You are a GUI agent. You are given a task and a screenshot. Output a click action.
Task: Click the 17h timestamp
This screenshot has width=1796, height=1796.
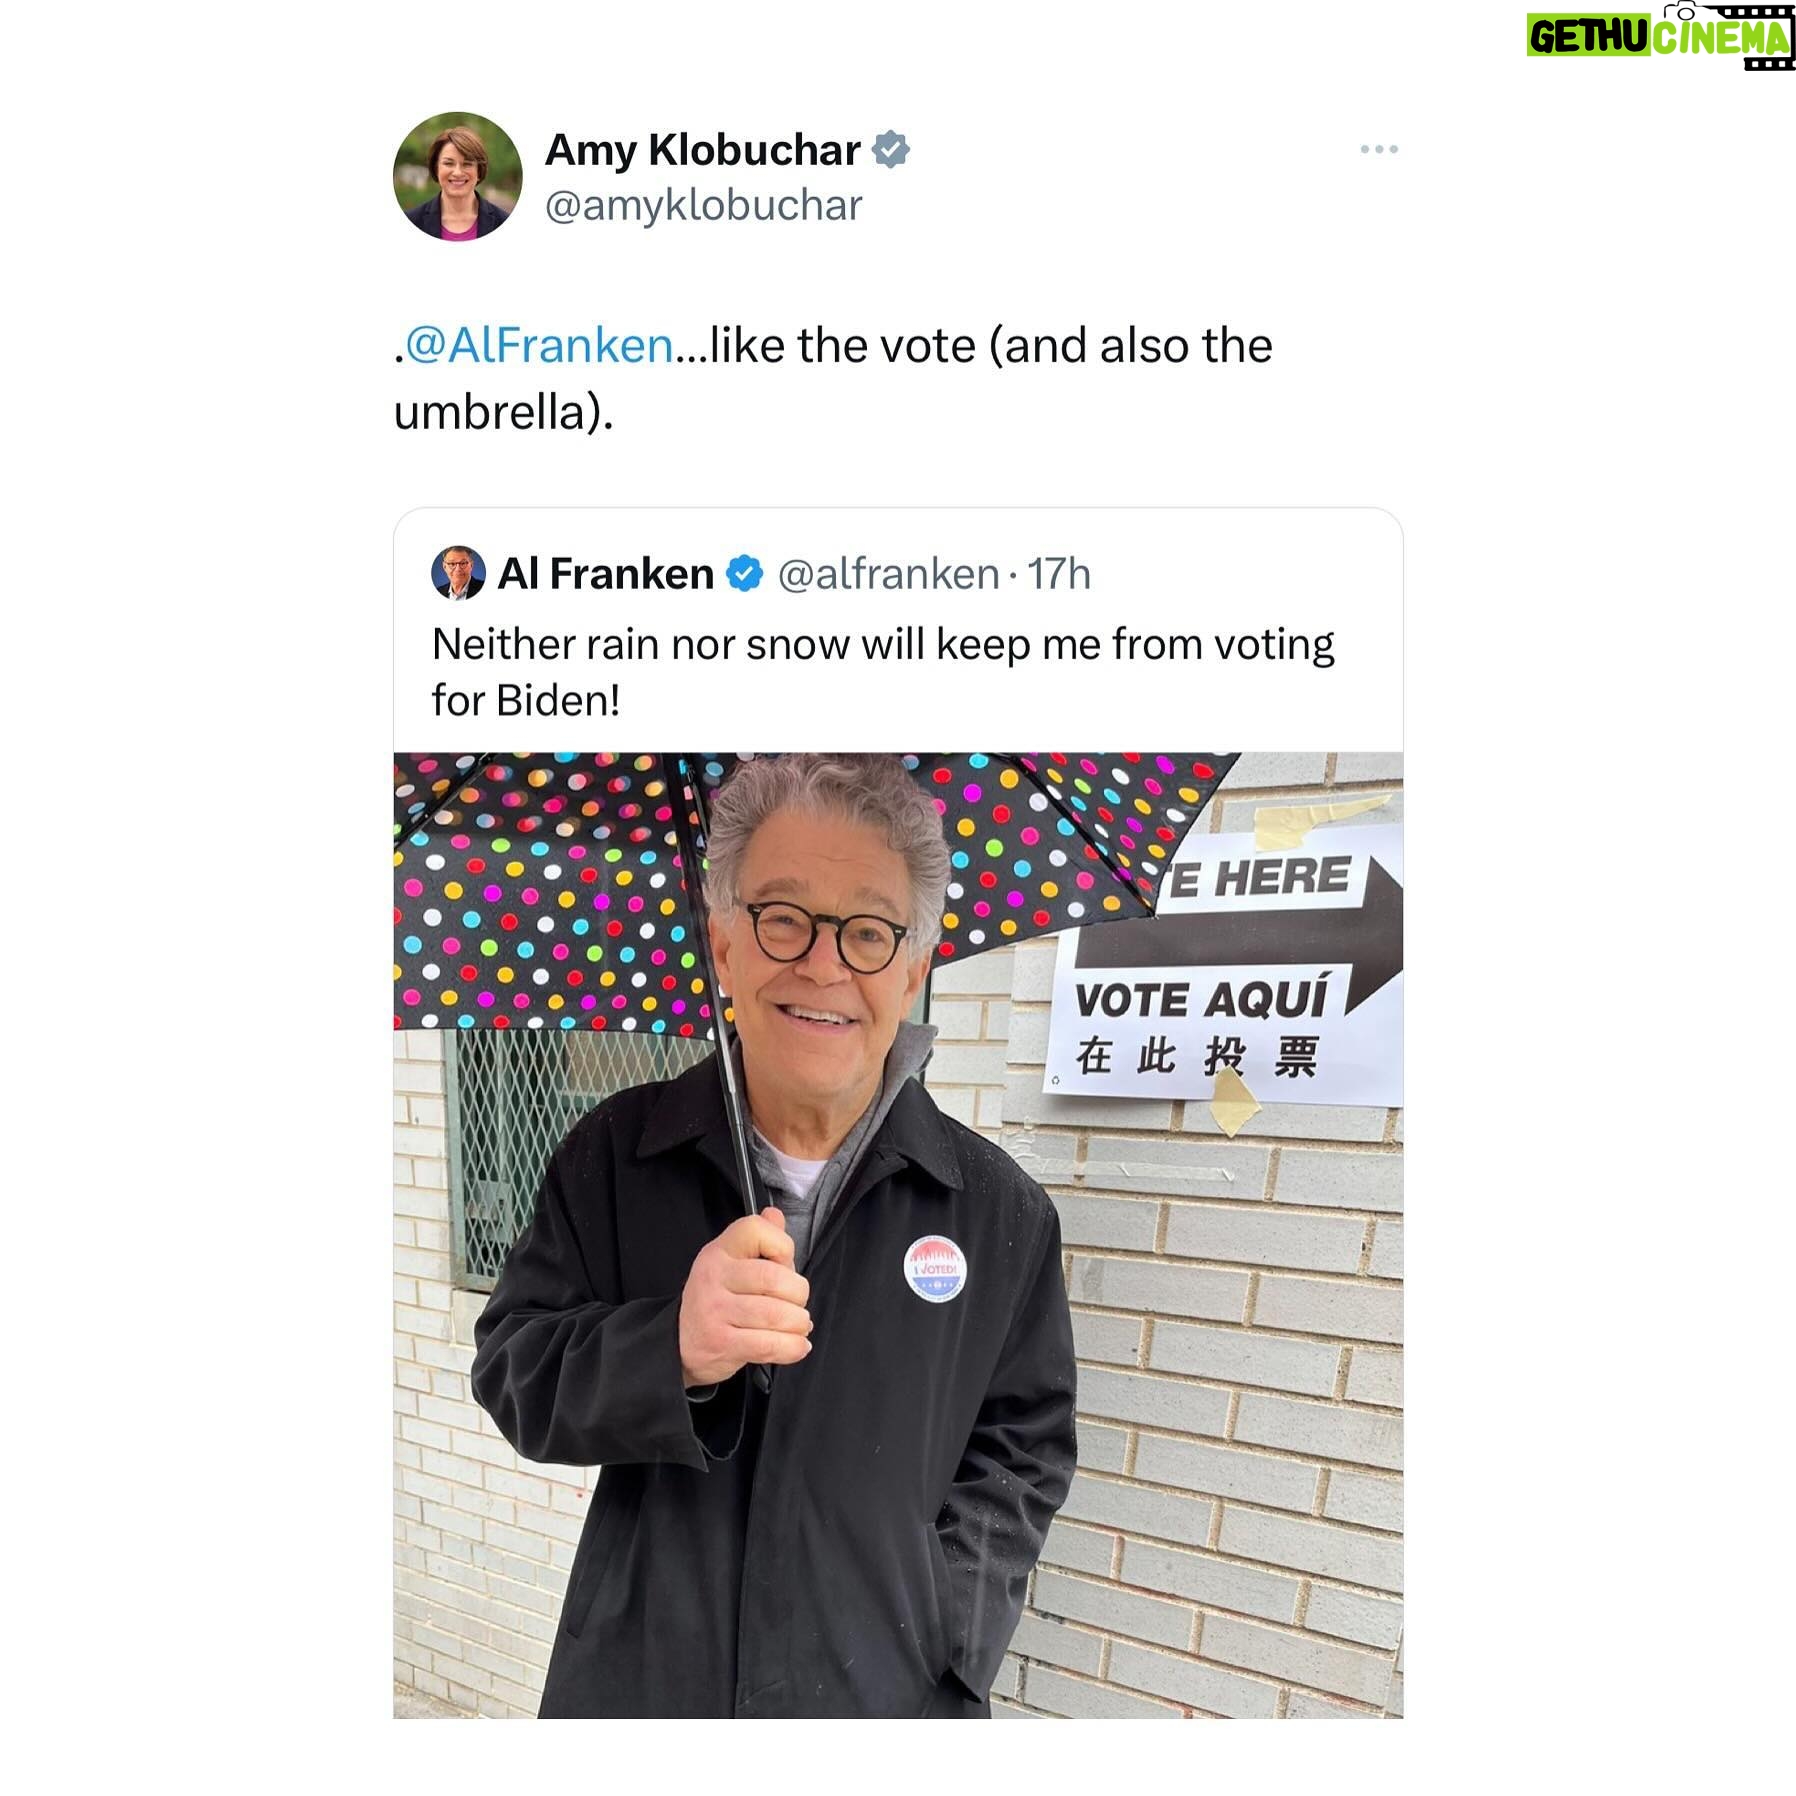click(1059, 574)
